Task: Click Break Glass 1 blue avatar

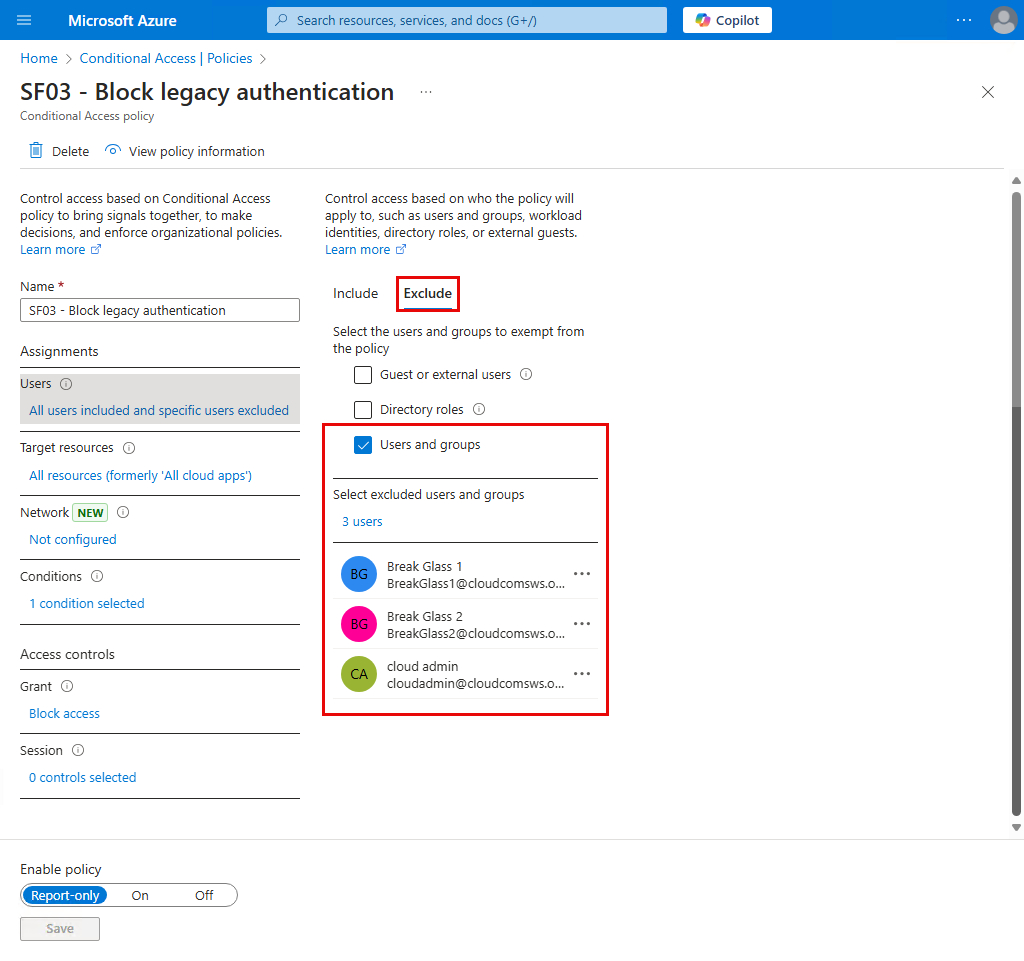Action: click(359, 574)
